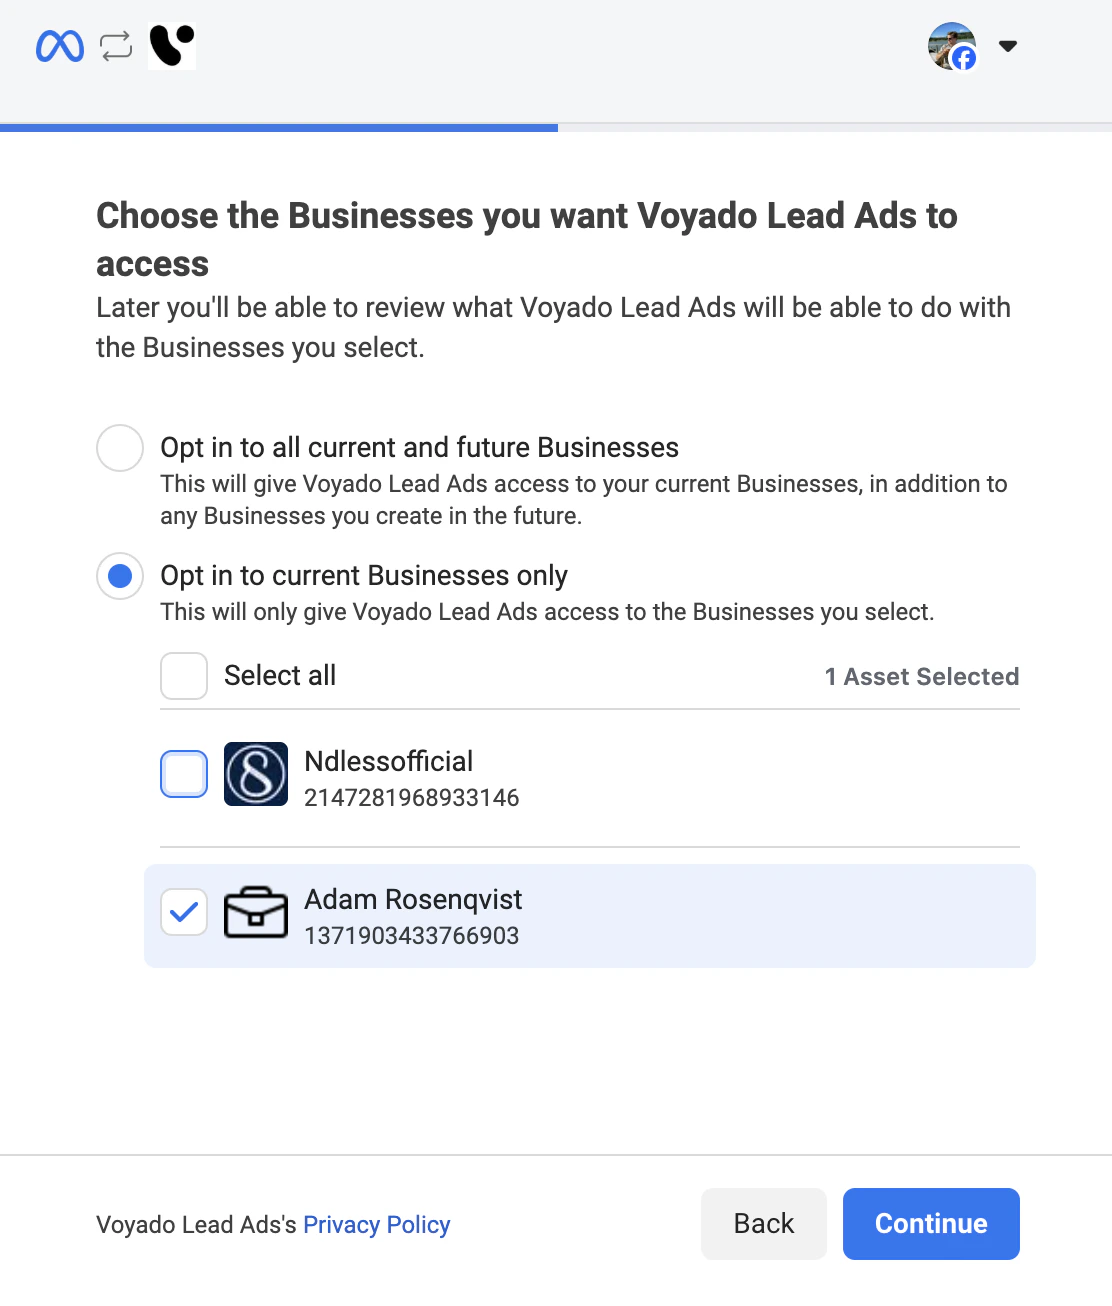Open the user profile avatar
The width and height of the screenshot is (1112, 1306).
[951, 46]
